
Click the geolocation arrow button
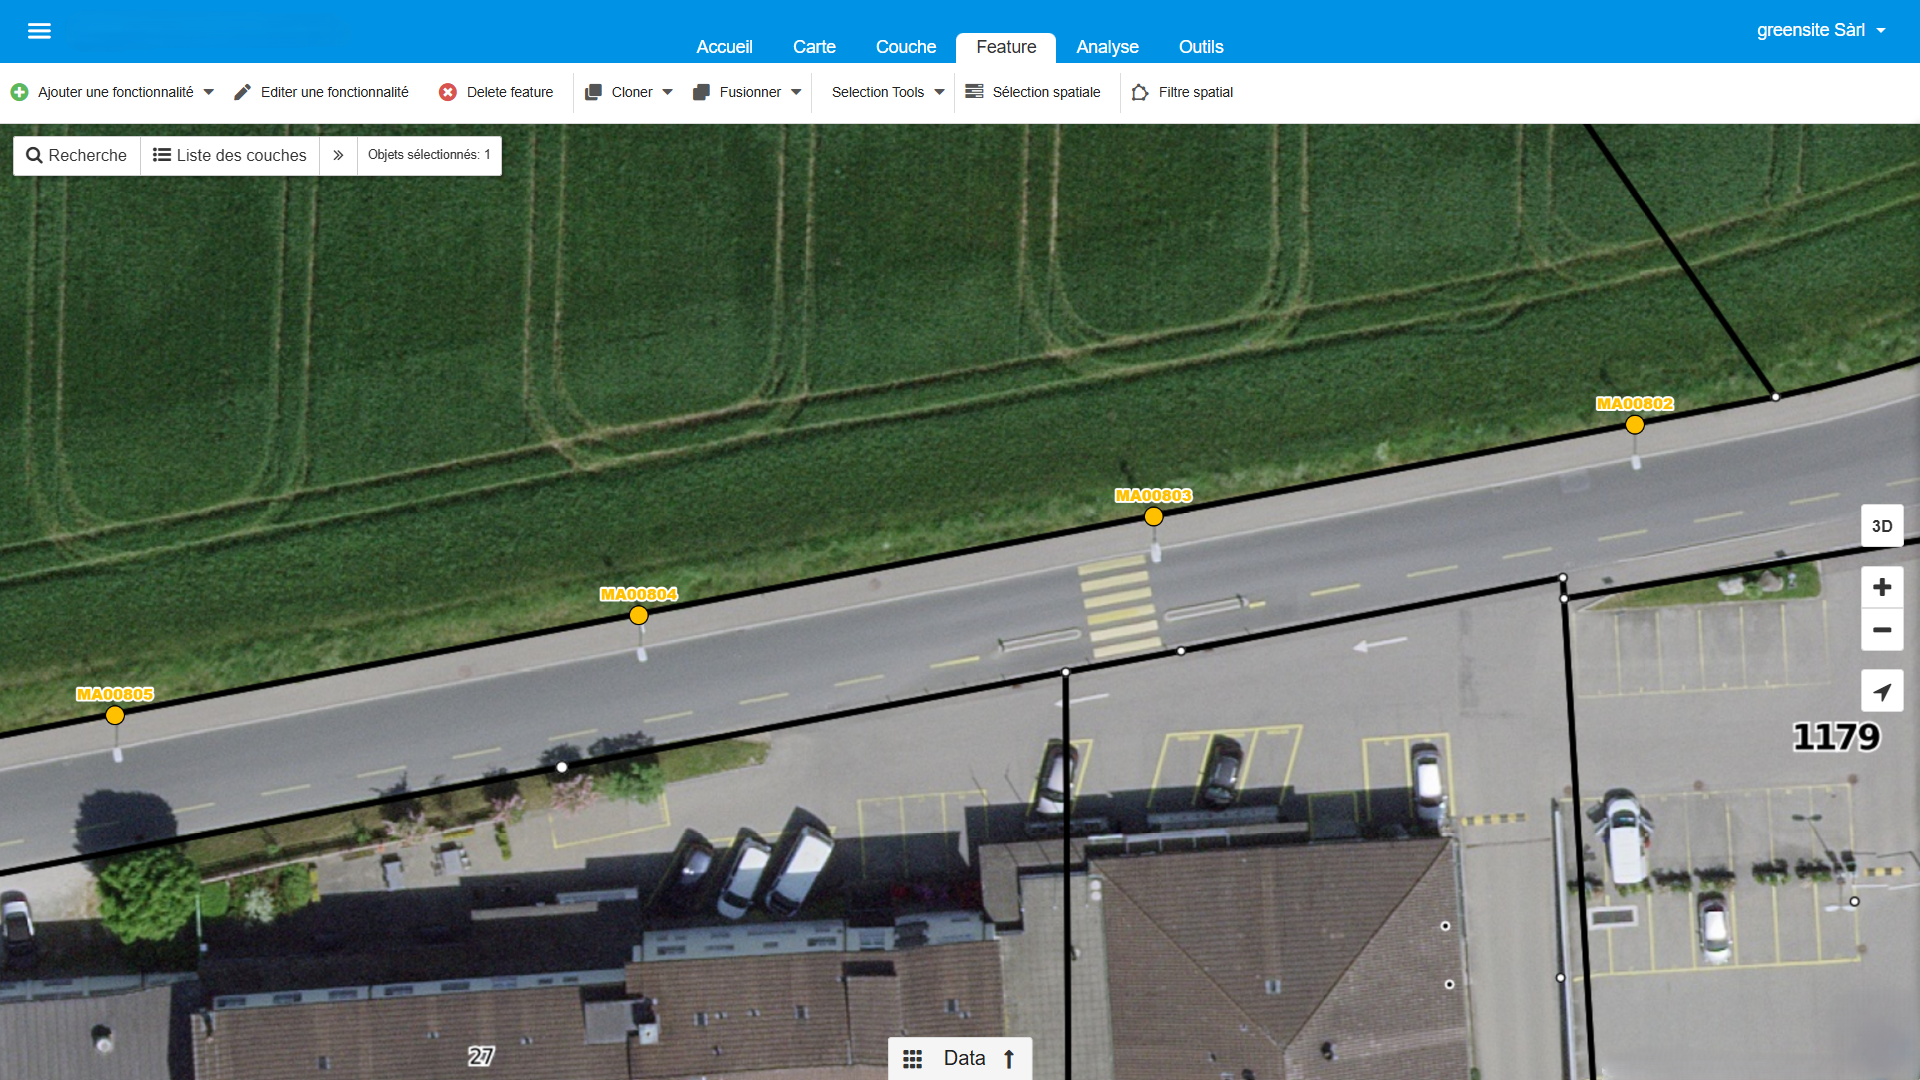click(x=1881, y=691)
